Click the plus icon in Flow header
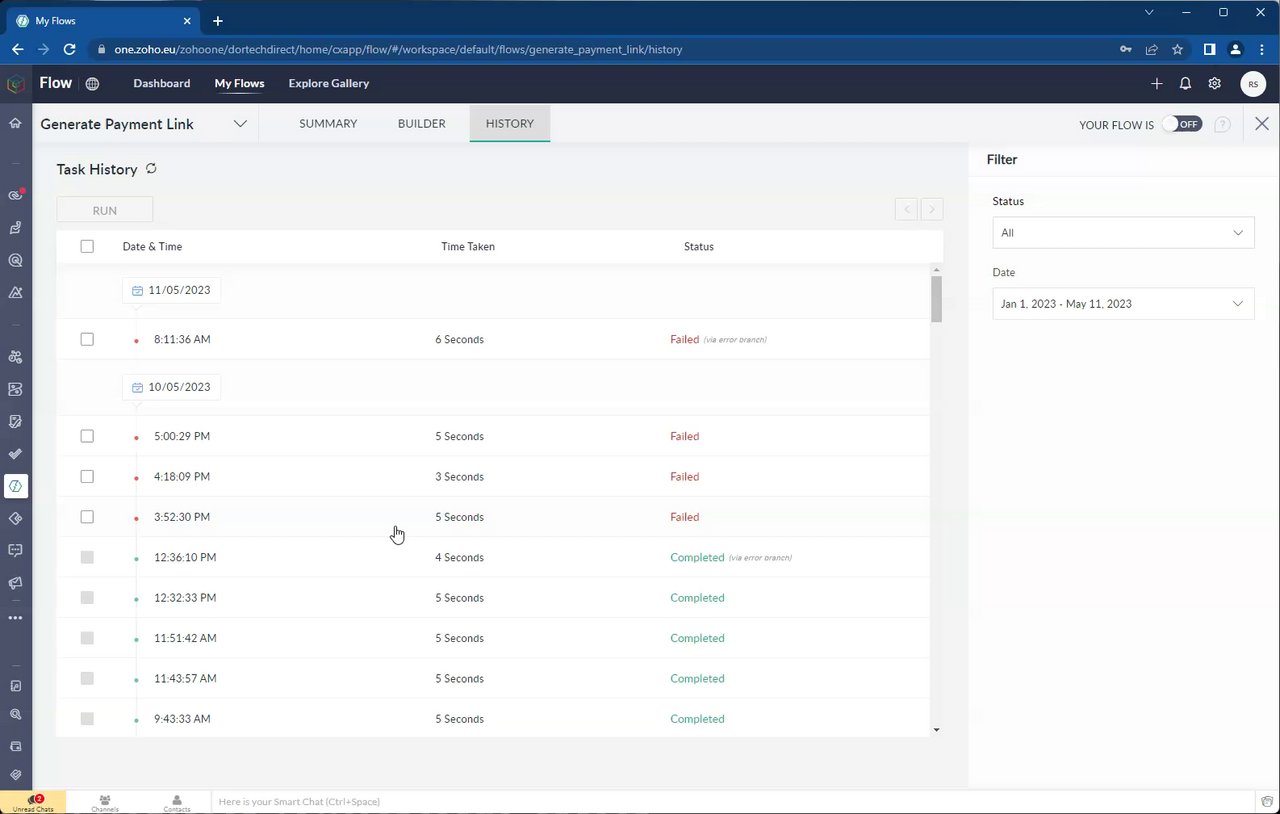Screen dimensions: 1280x814 (1156, 84)
